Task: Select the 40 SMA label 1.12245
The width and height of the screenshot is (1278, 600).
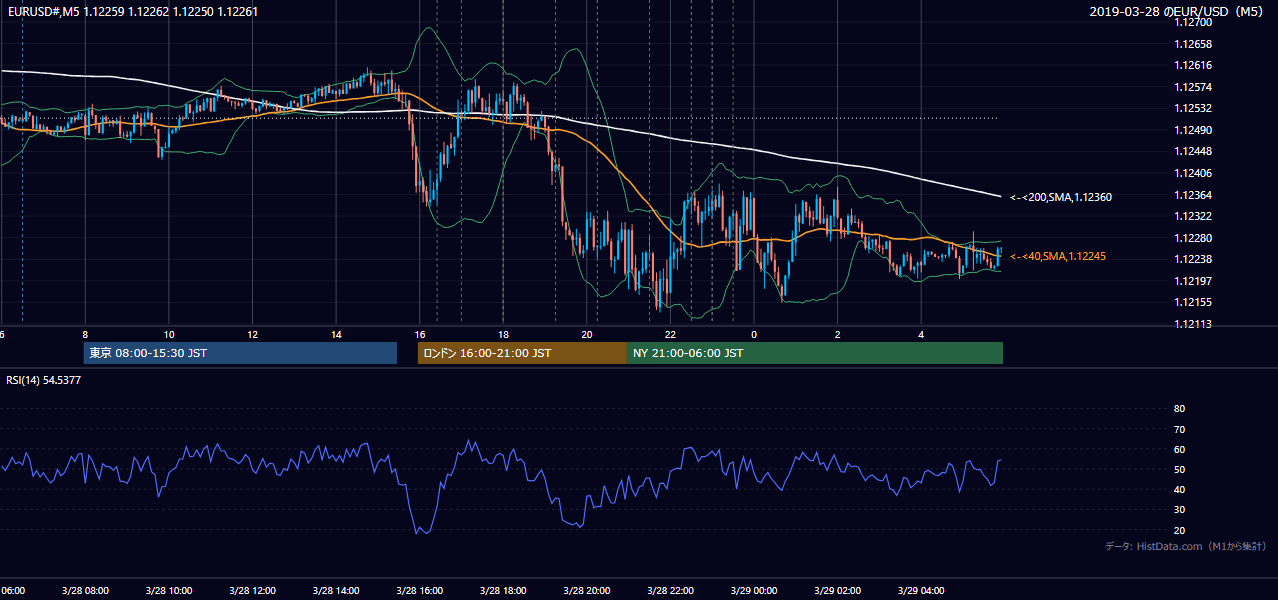Action: tap(1058, 256)
